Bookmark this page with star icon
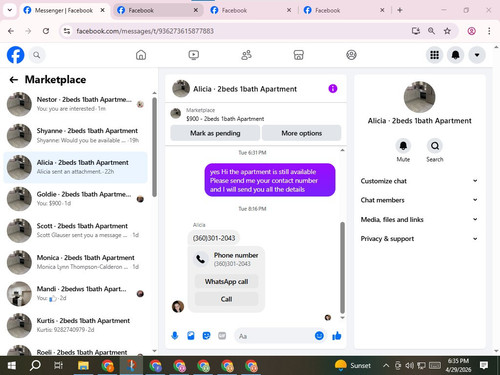 (x=447, y=31)
